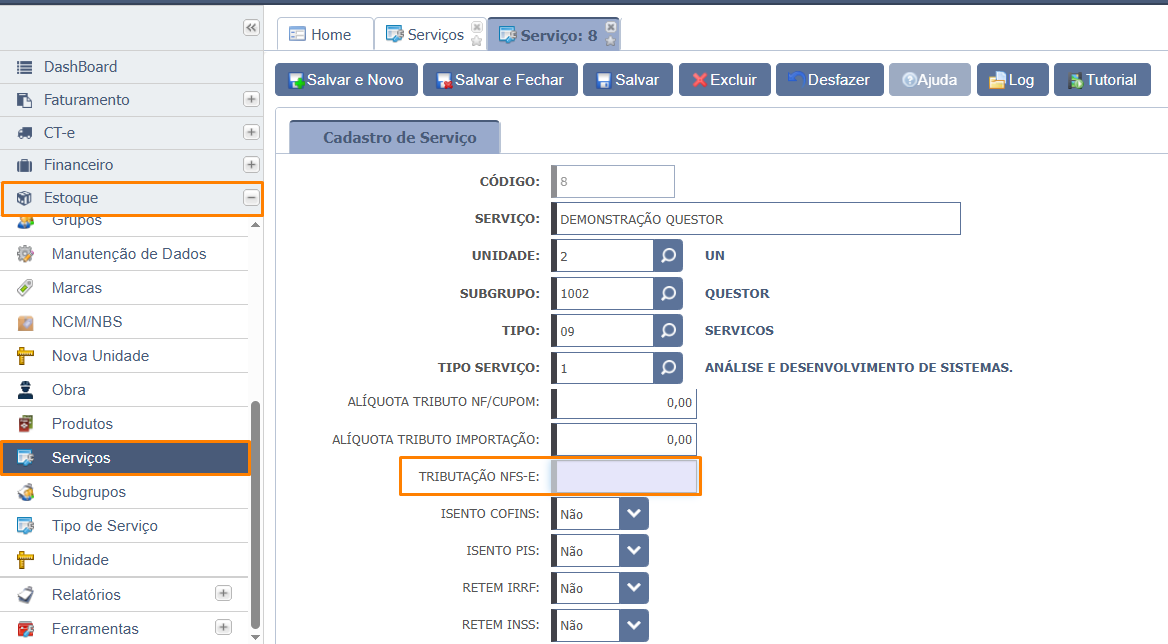
Task: Open the SUBGRUPO search magnifier
Action: 668,293
